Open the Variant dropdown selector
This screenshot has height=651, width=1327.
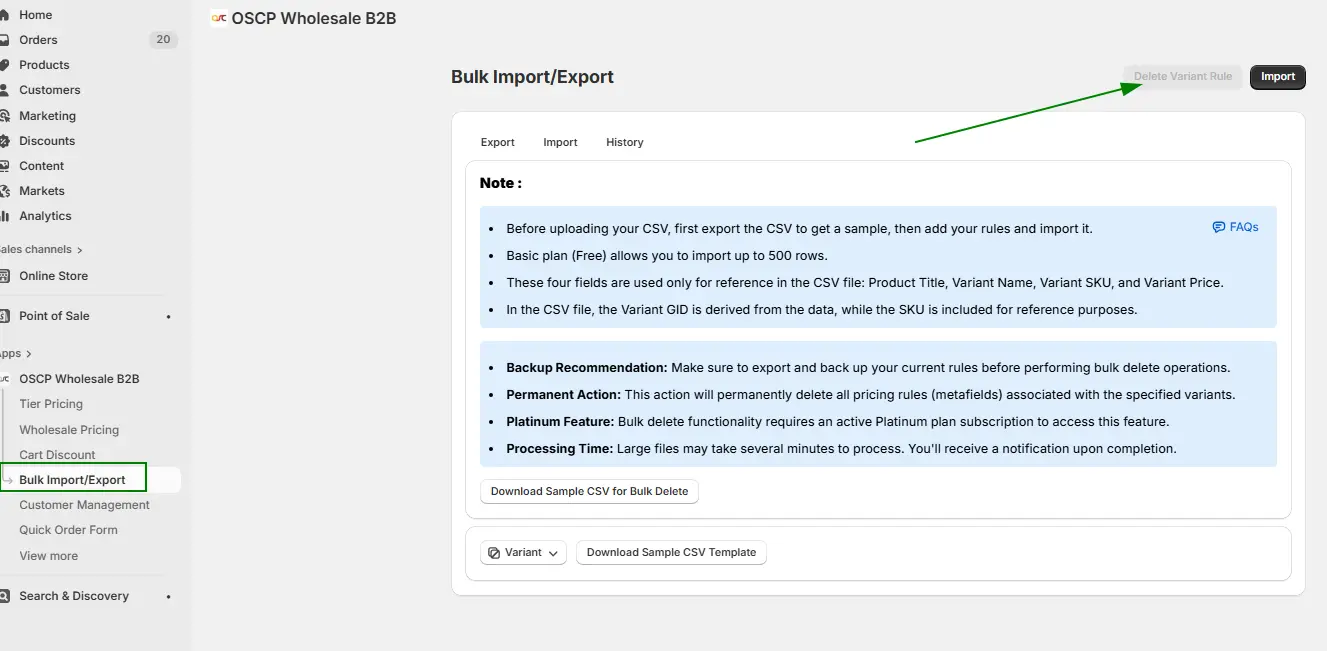[523, 553]
